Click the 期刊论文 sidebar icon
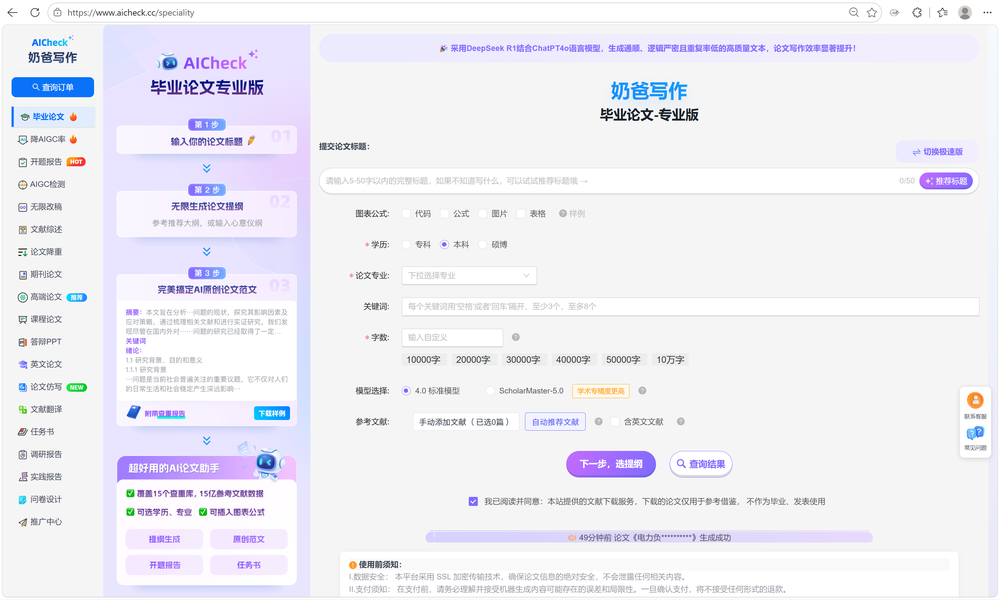Image resolution: width=1000 pixels, height=600 pixels. [x=22, y=274]
